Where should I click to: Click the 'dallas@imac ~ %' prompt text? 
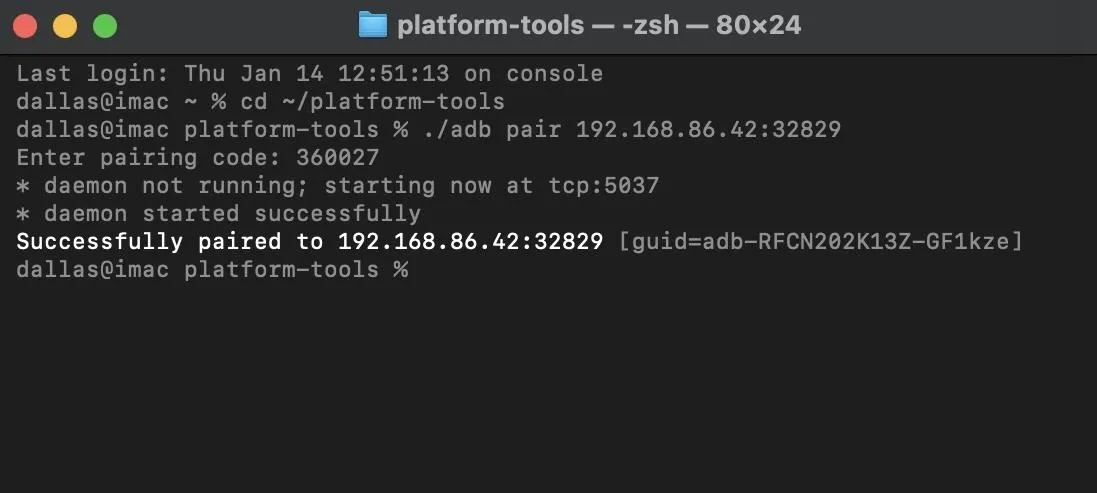pyautogui.click(x=121, y=101)
